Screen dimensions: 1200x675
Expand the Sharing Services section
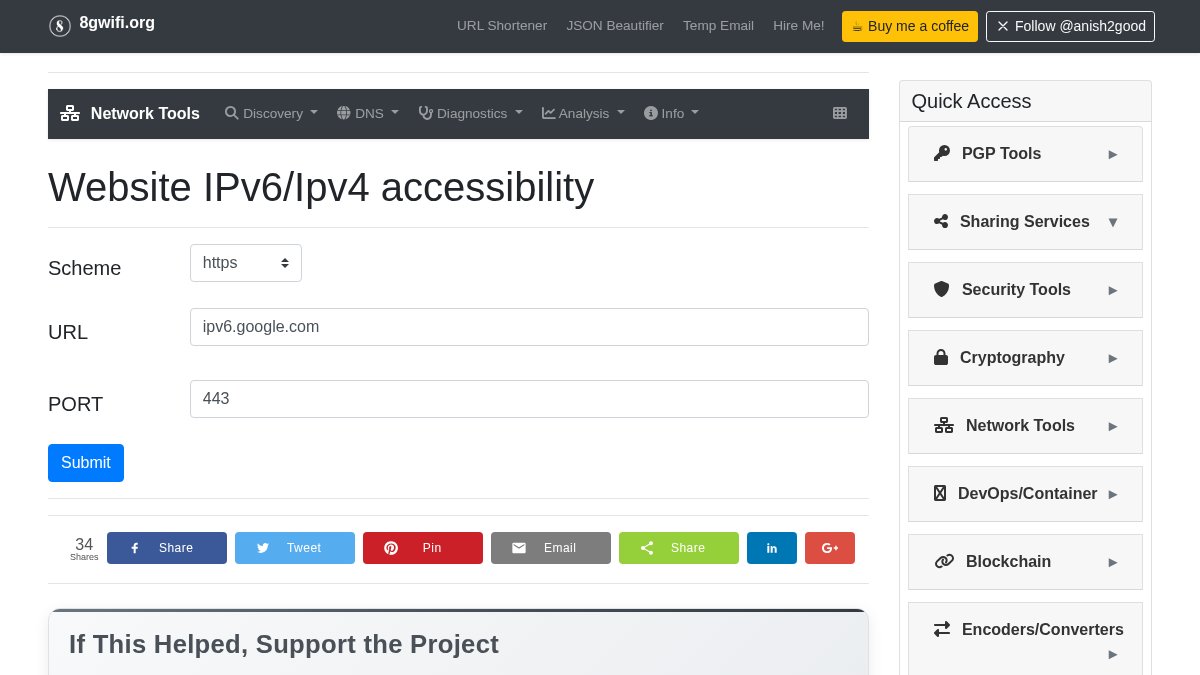click(1025, 221)
